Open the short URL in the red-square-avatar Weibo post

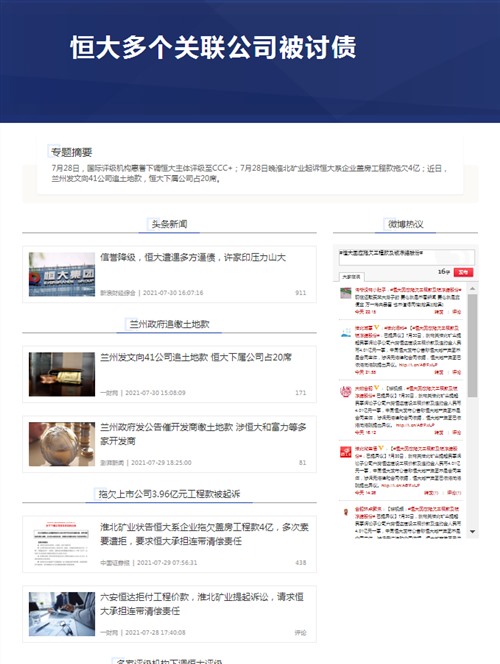tap(401, 485)
